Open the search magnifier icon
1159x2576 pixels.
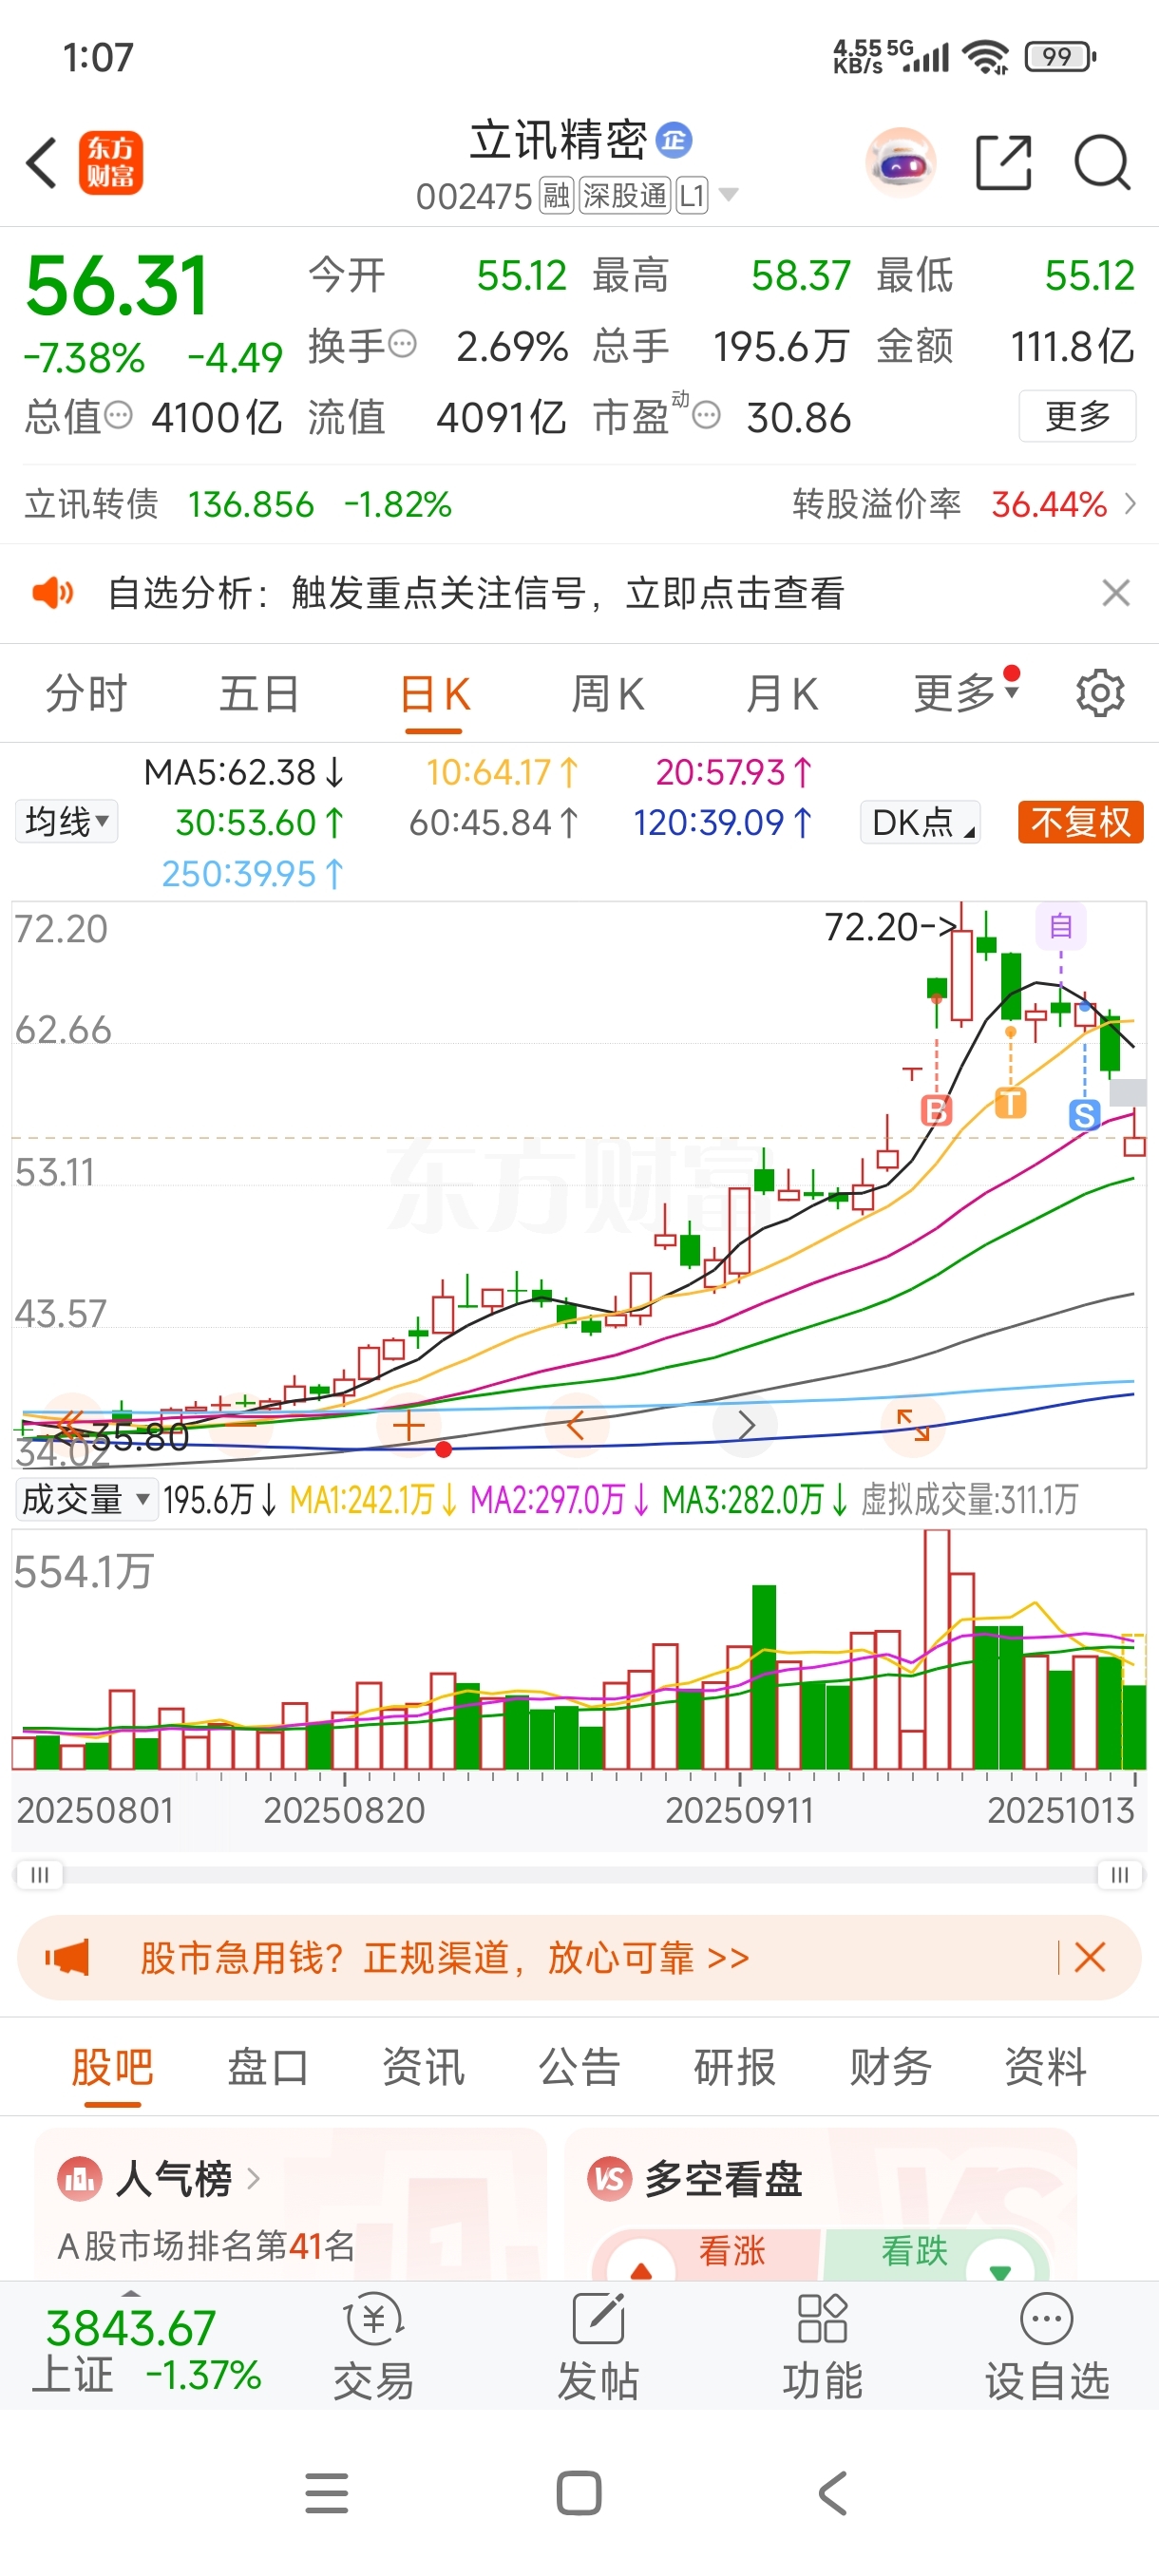point(1102,162)
